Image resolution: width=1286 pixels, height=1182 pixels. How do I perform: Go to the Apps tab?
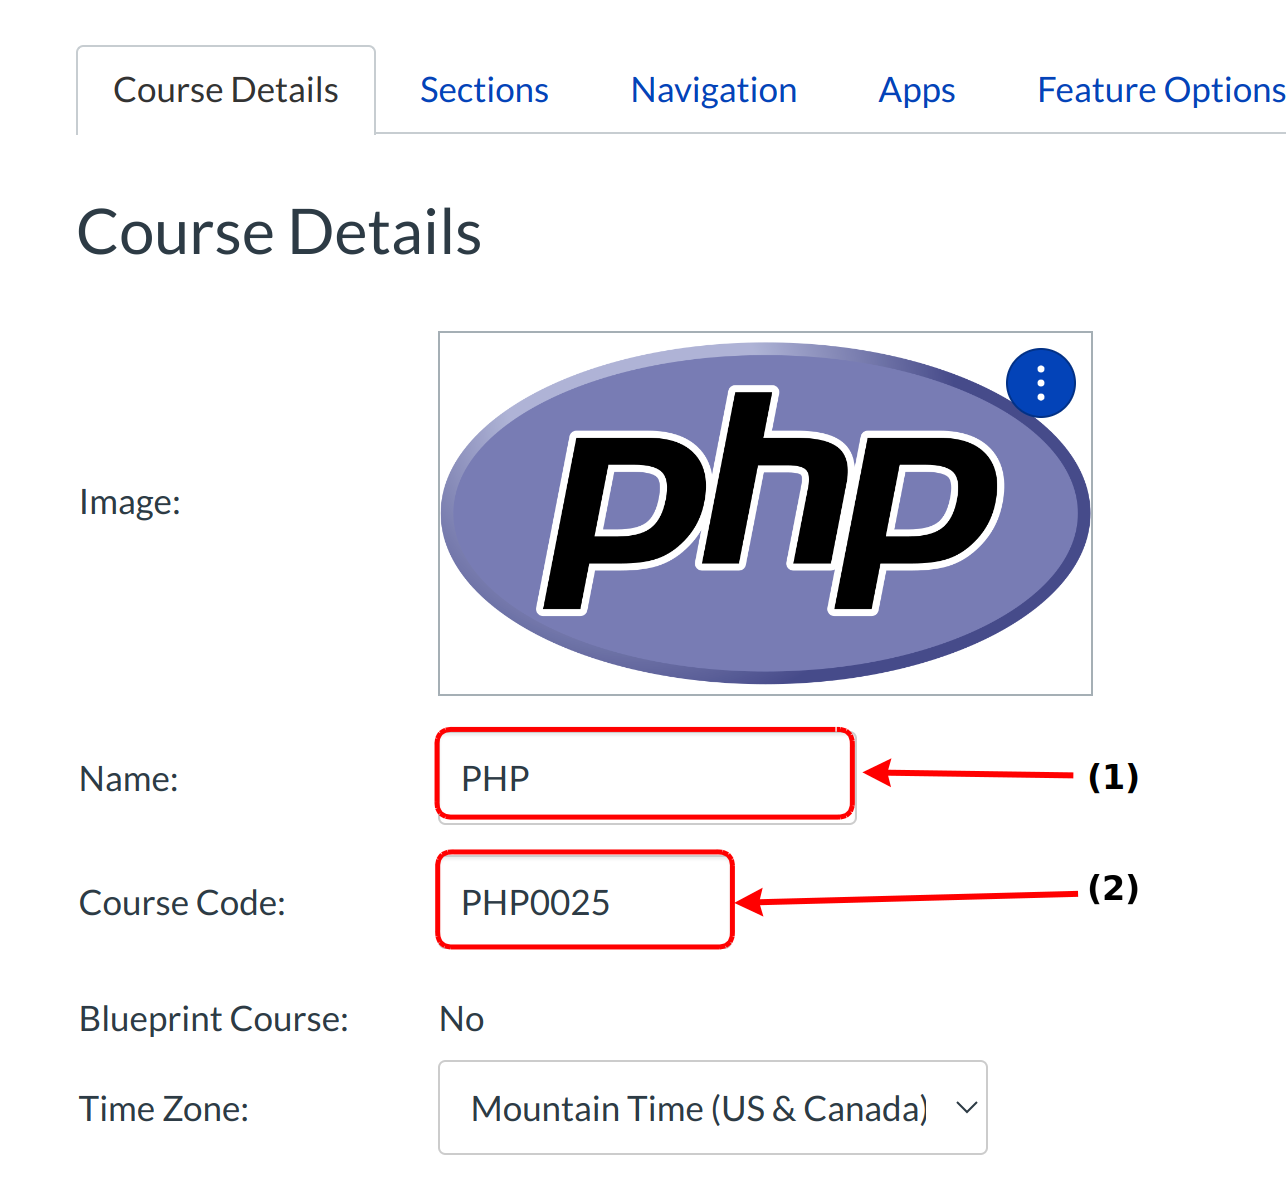(x=916, y=90)
